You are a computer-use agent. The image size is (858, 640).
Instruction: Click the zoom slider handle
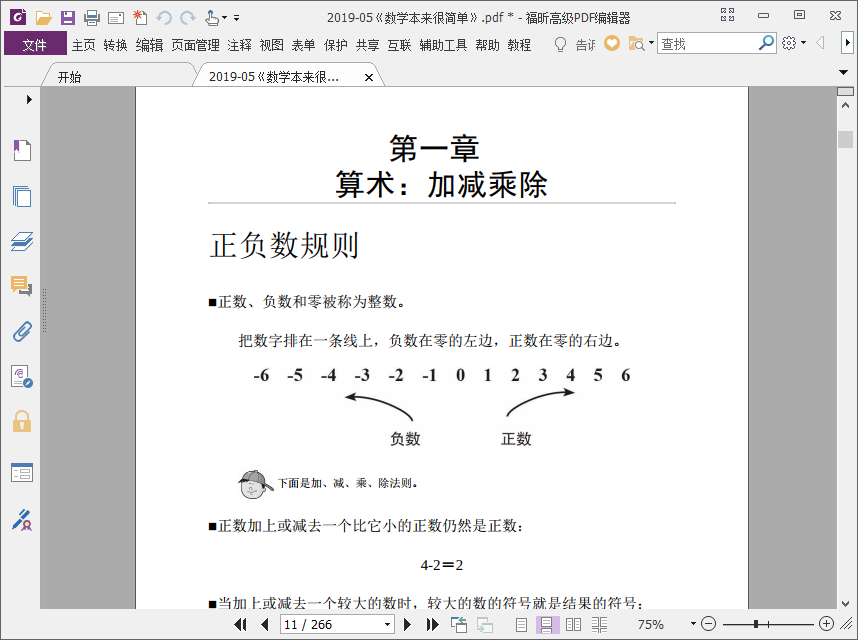tap(756, 624)
